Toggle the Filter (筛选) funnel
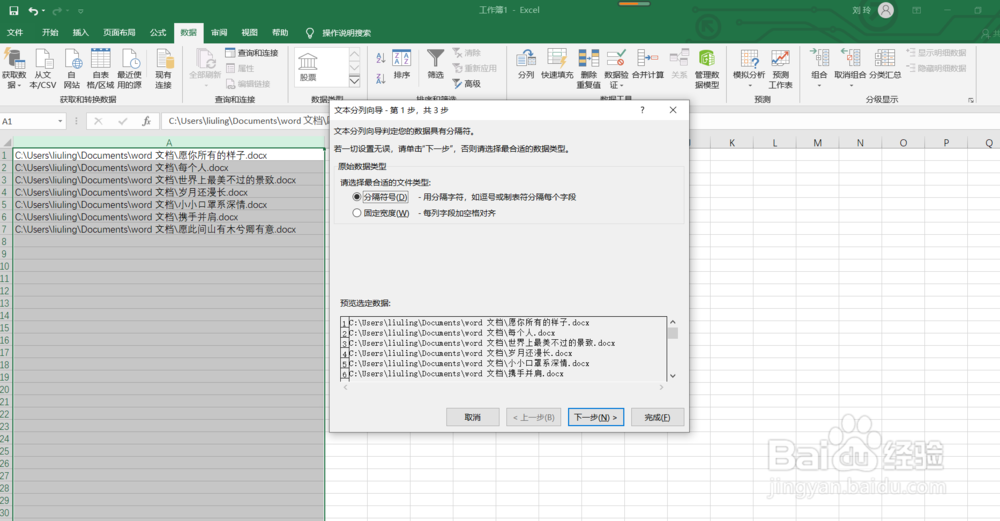Image resolution: width=1000 pixels, height=521 pixels. [436, 65]
